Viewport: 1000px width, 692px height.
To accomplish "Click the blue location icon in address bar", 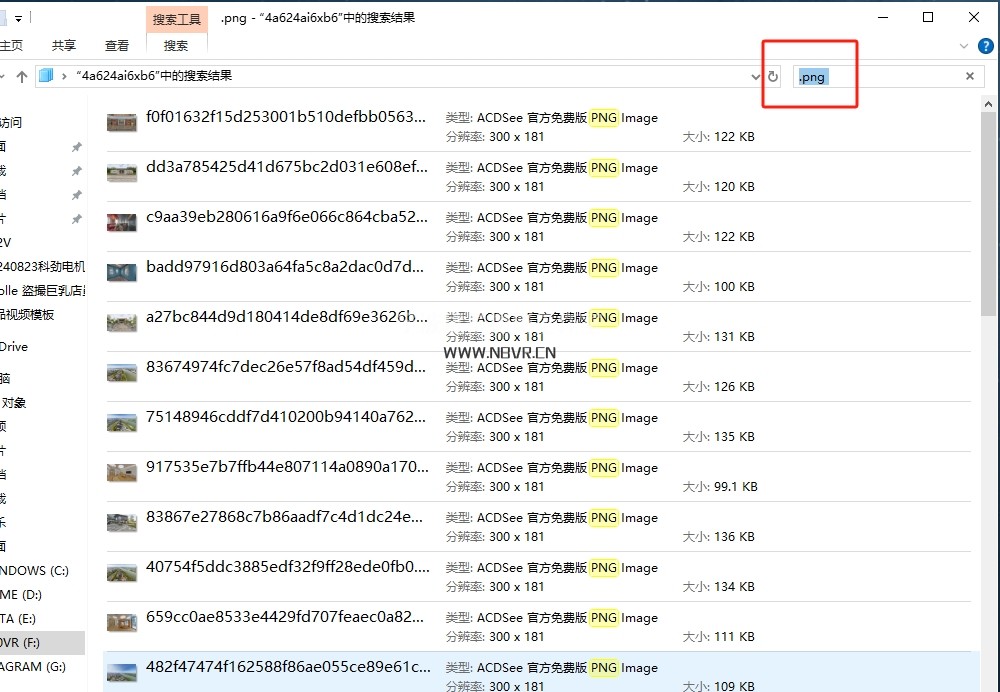I will [45, 76].
